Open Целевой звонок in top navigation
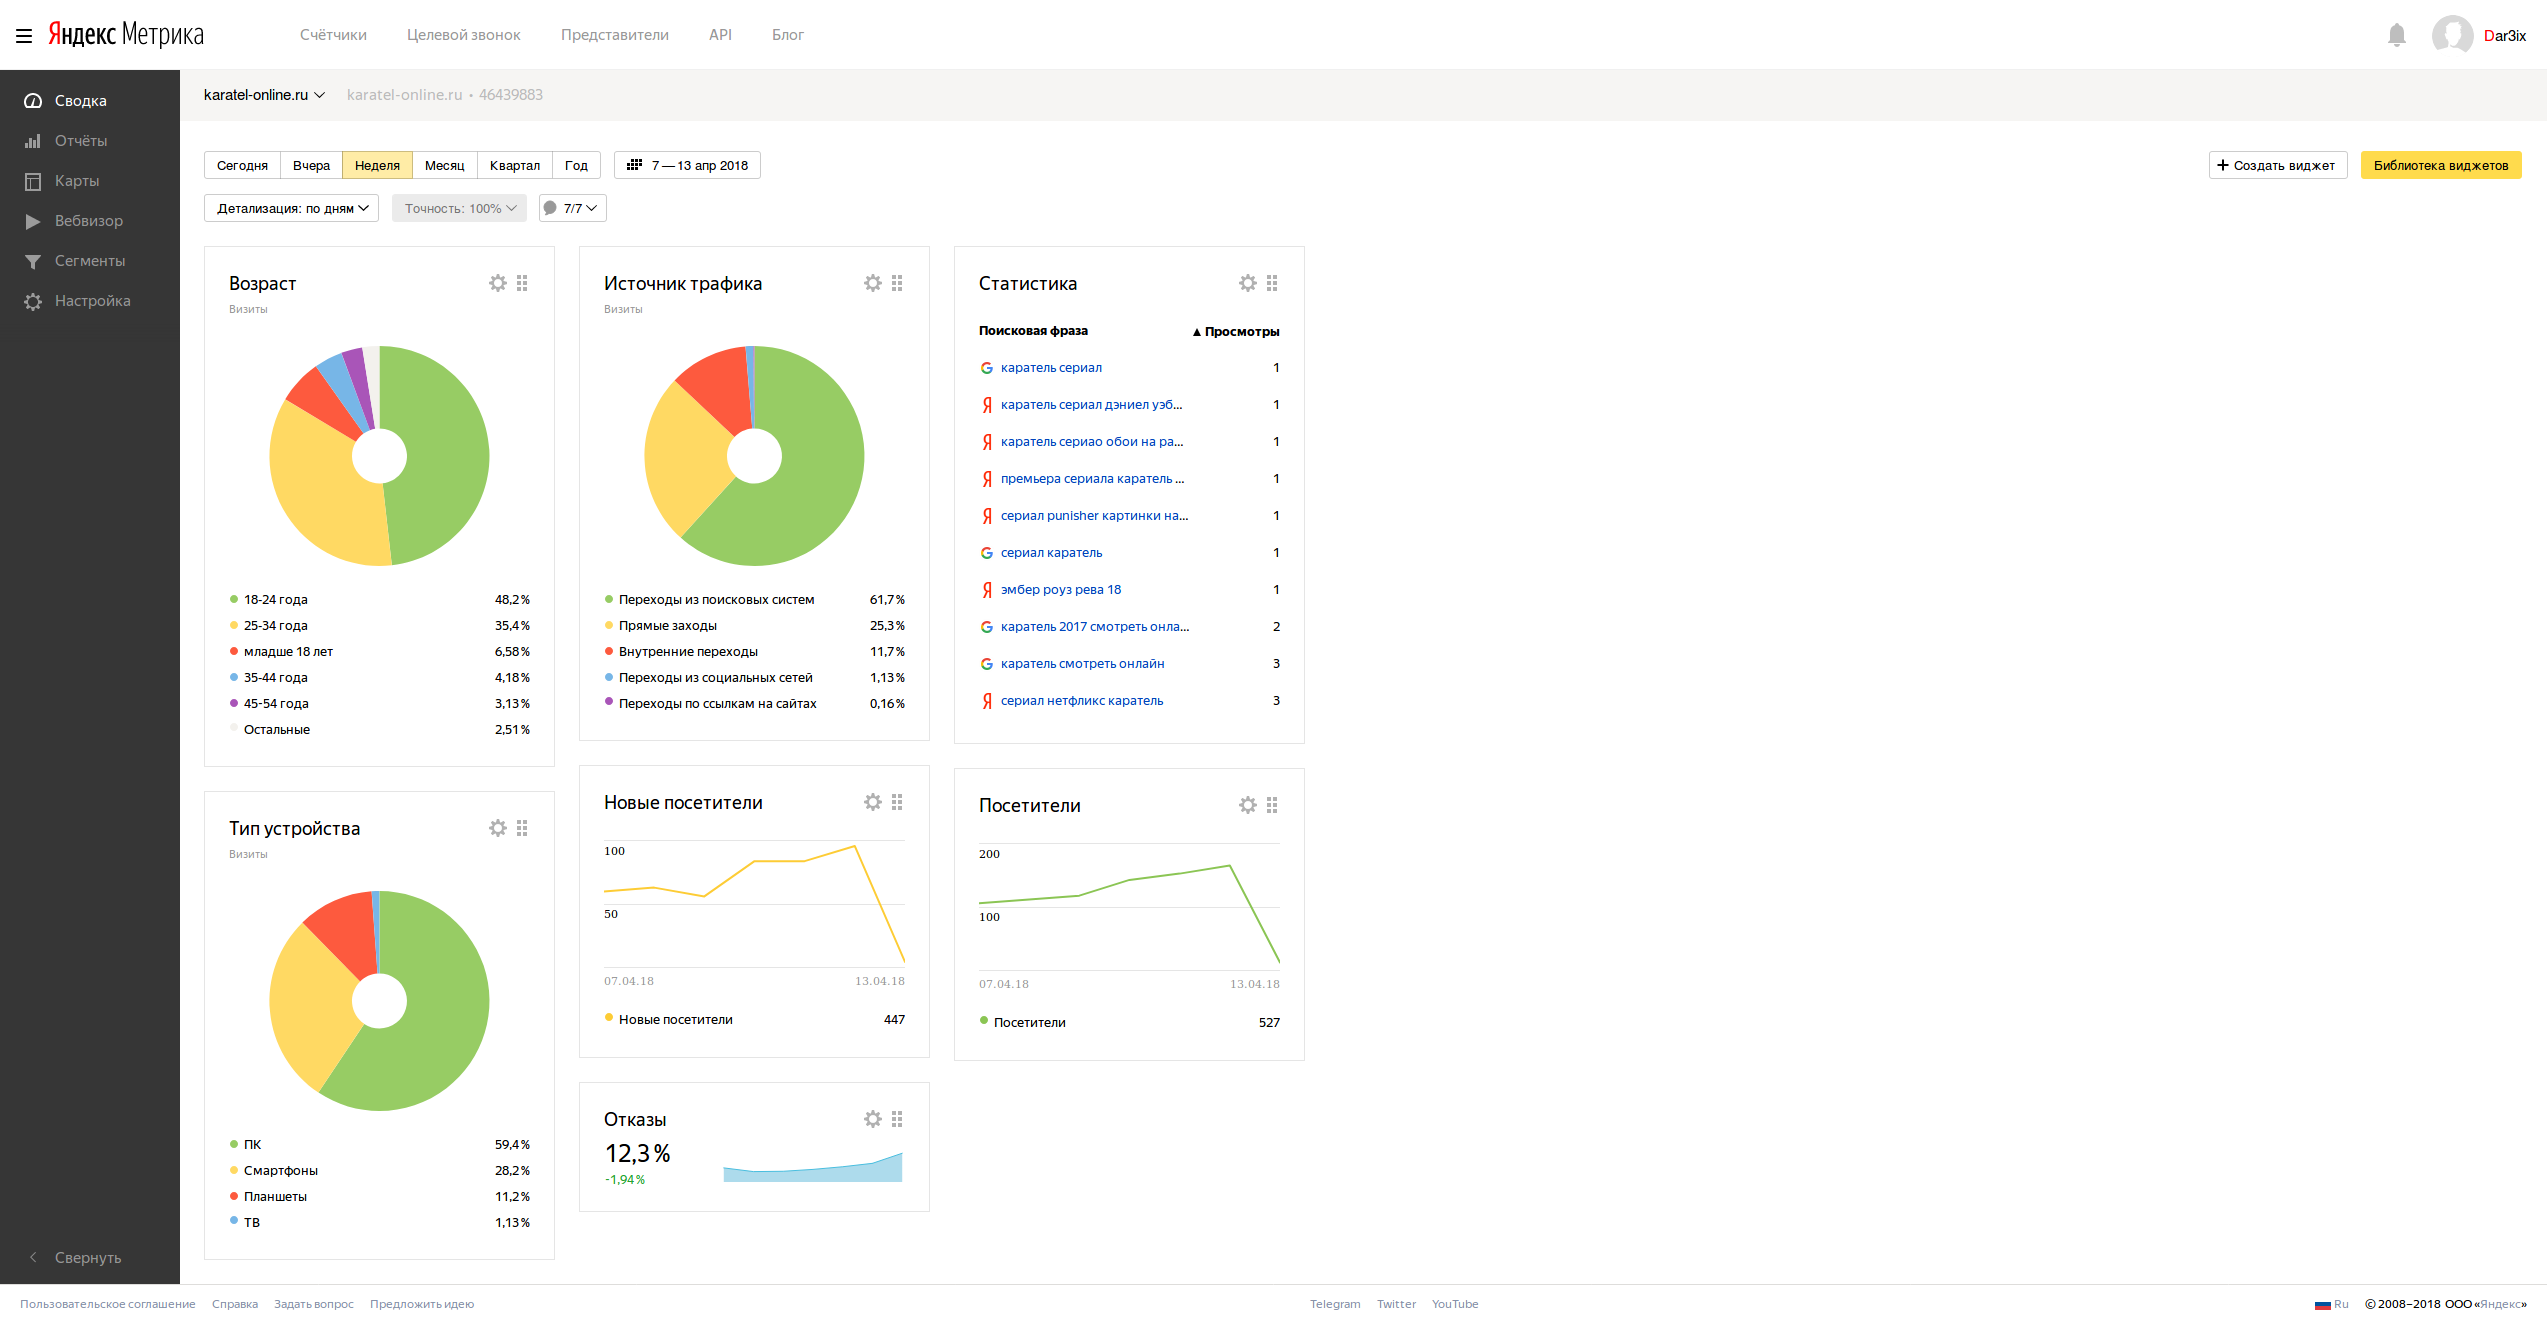This screenshot has height=1322, width=2547. click(463, 35)
